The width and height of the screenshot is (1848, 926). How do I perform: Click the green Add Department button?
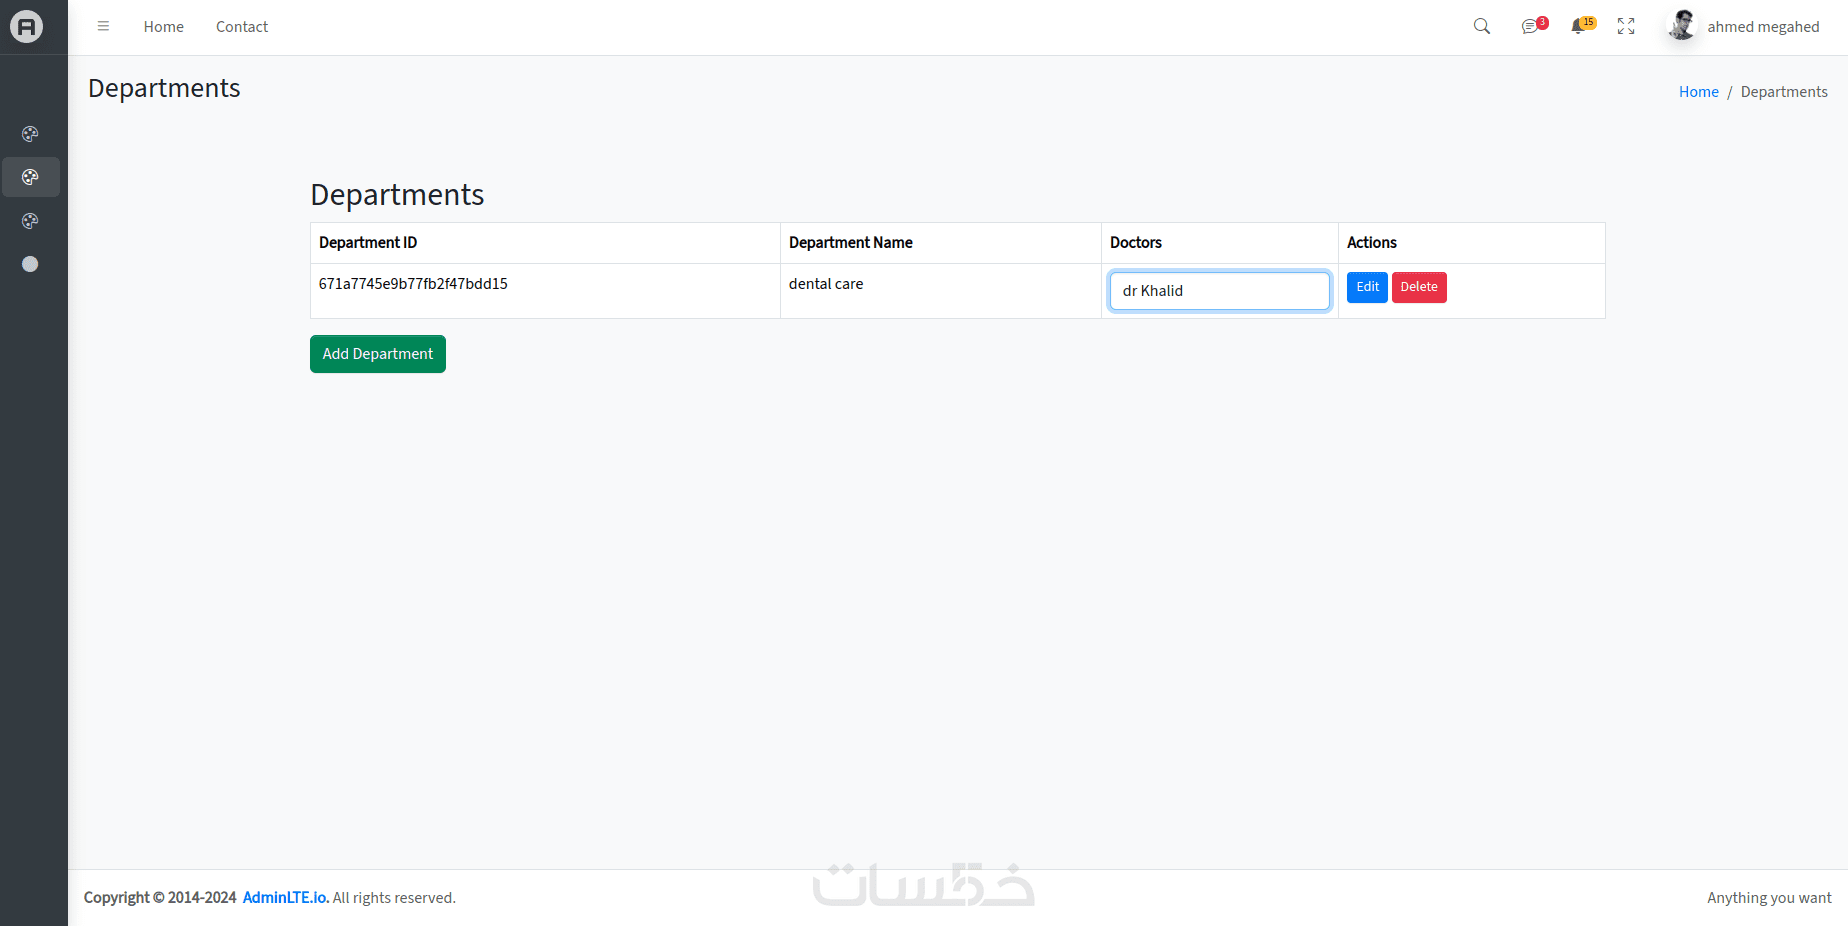pos(378,354)
